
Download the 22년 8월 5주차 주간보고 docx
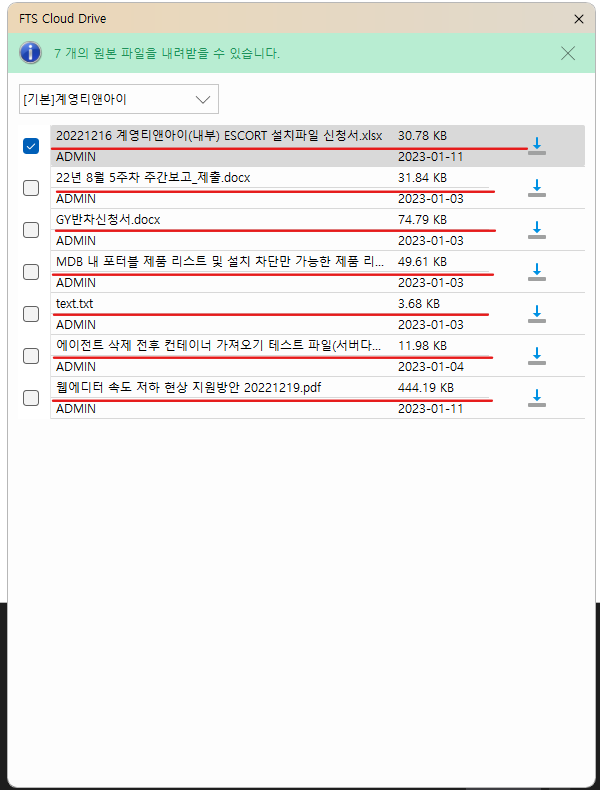537,188
